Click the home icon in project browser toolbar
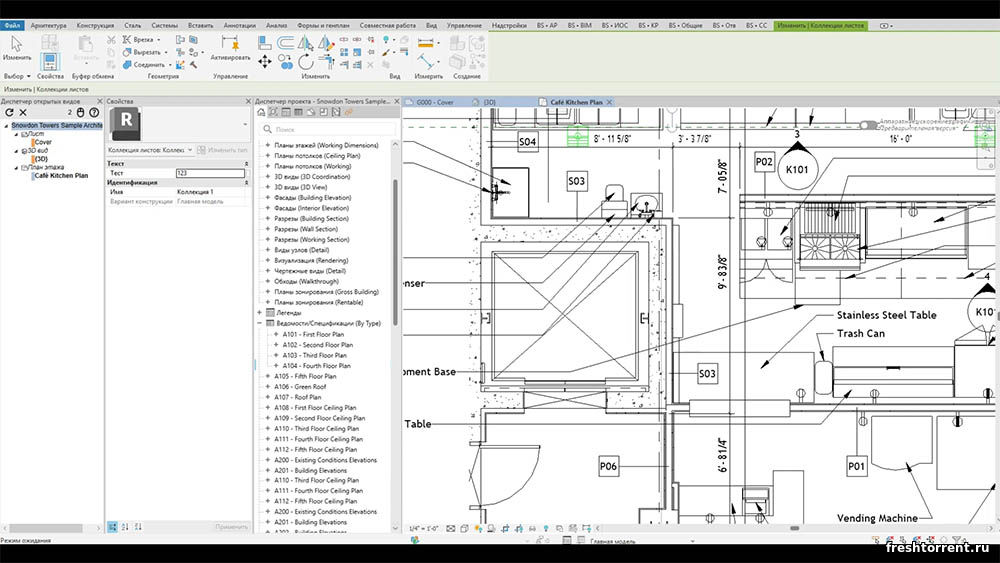 click(263, 114)
